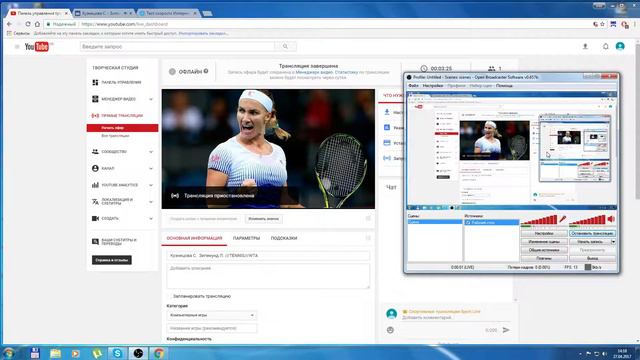Screen dimensions: 640x360
Task: Click the Сообщество people icon
Action: pos(95,151)
